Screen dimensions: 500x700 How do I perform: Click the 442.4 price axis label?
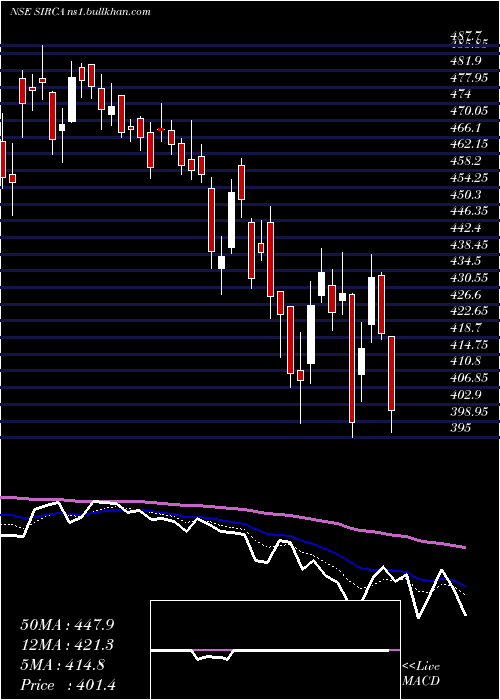pyautogui.click(x=468, y=228)
